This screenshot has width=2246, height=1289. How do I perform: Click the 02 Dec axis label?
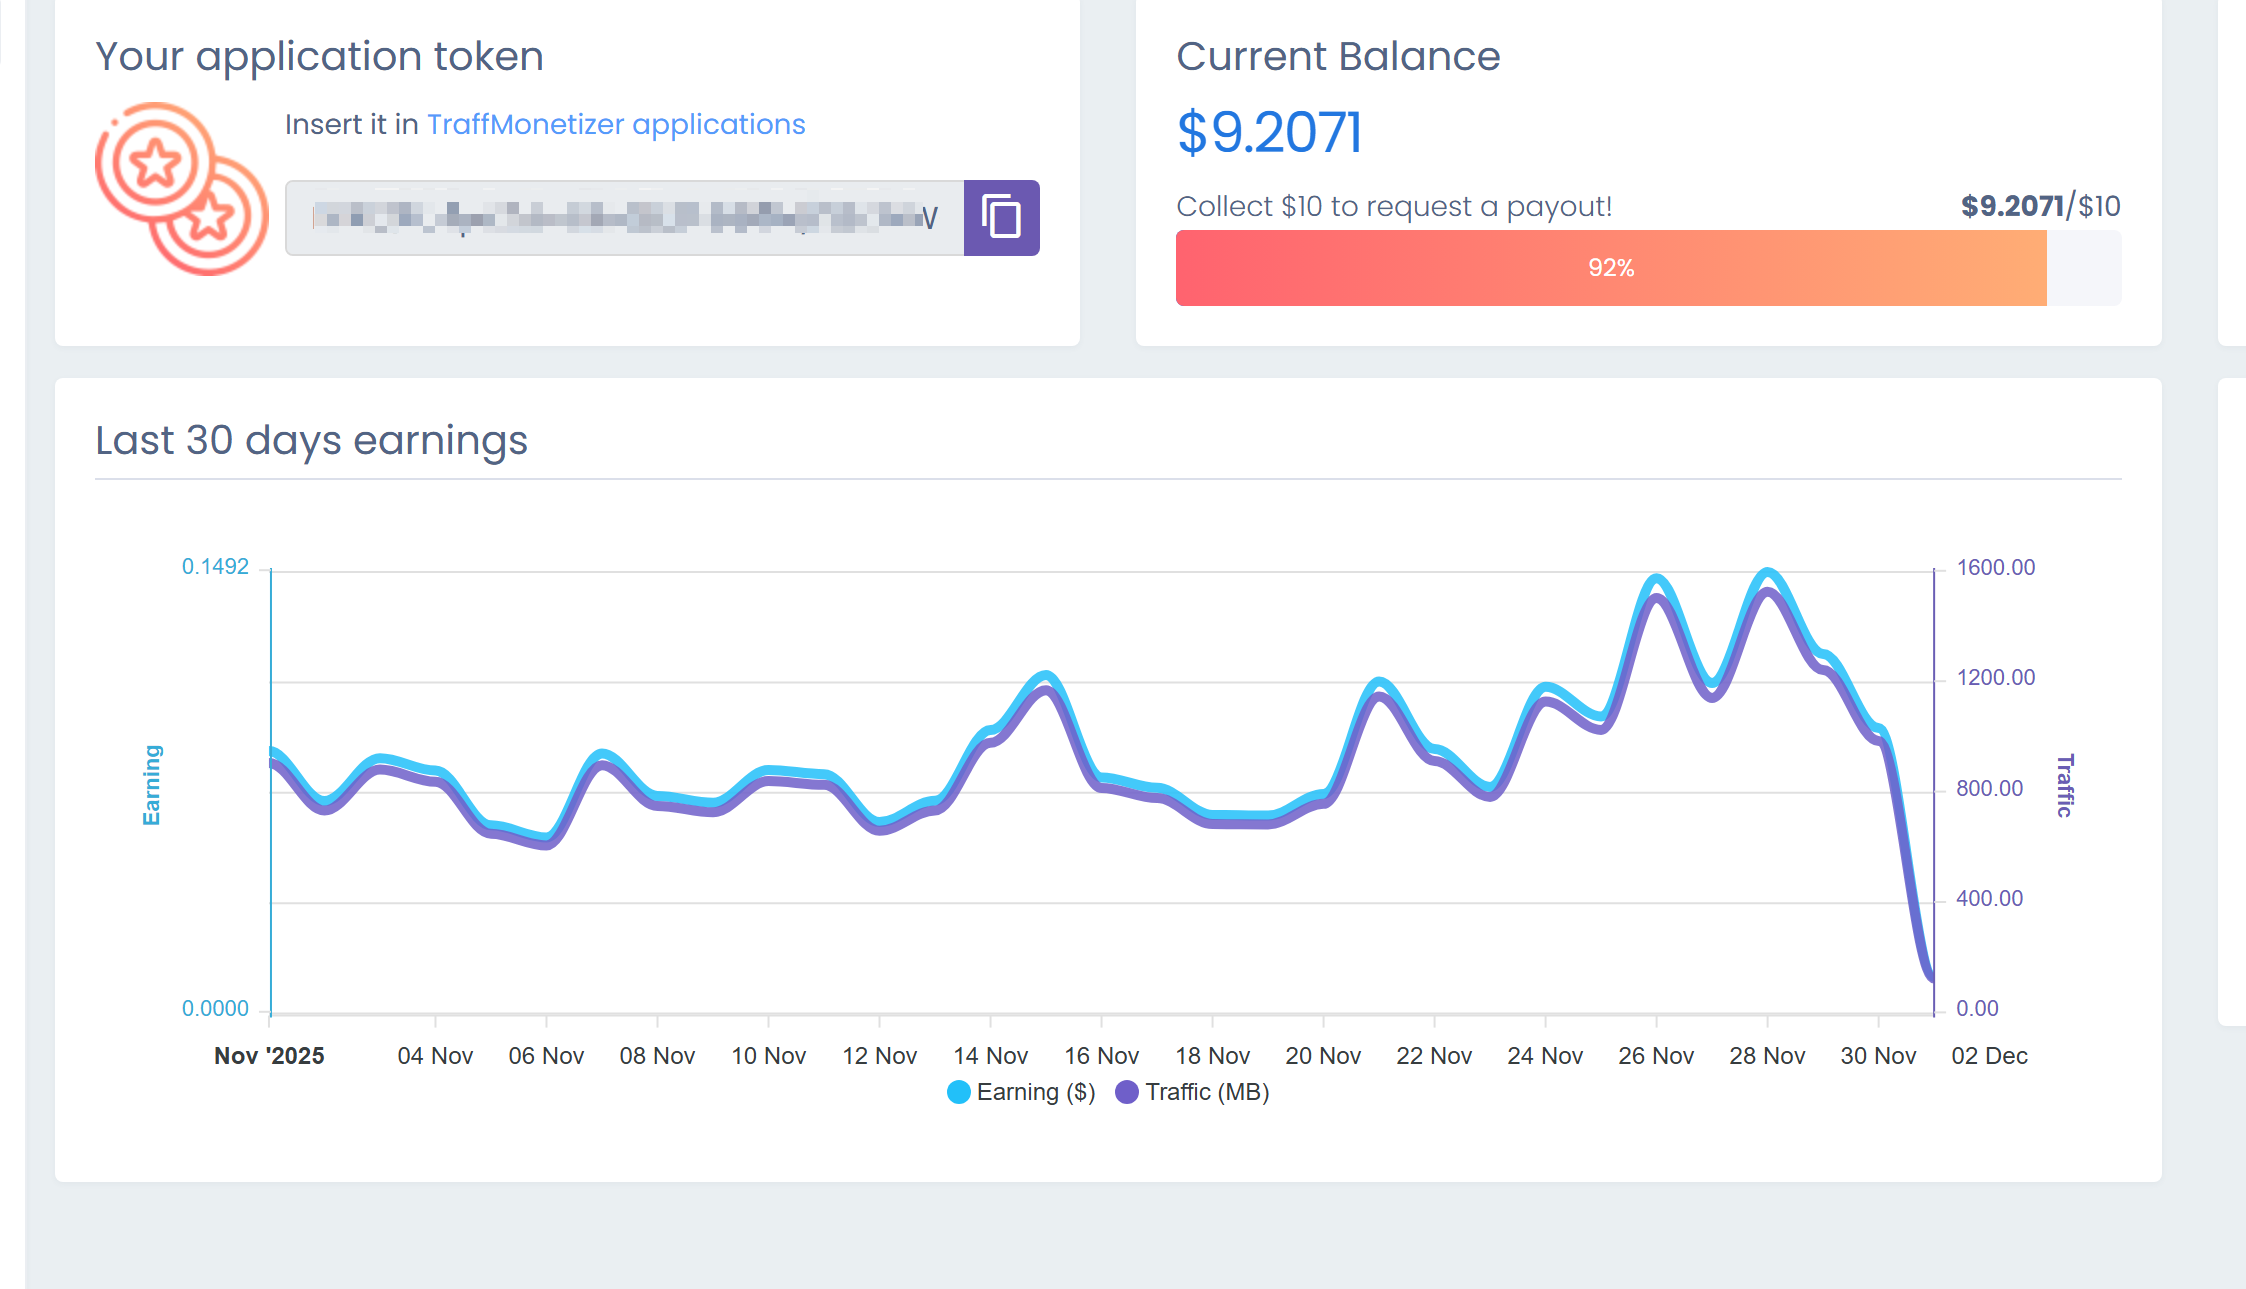coord(1989,1056)
